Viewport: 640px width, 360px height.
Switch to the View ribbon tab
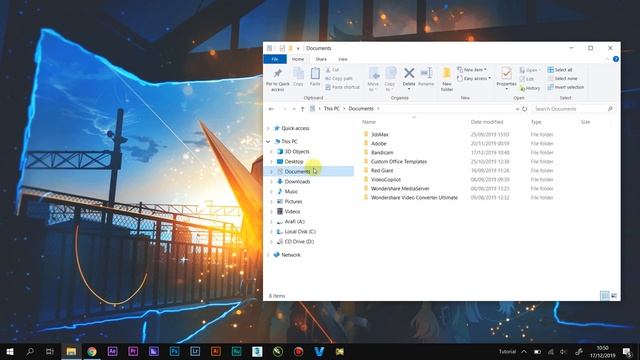click(x=342, y=59)
